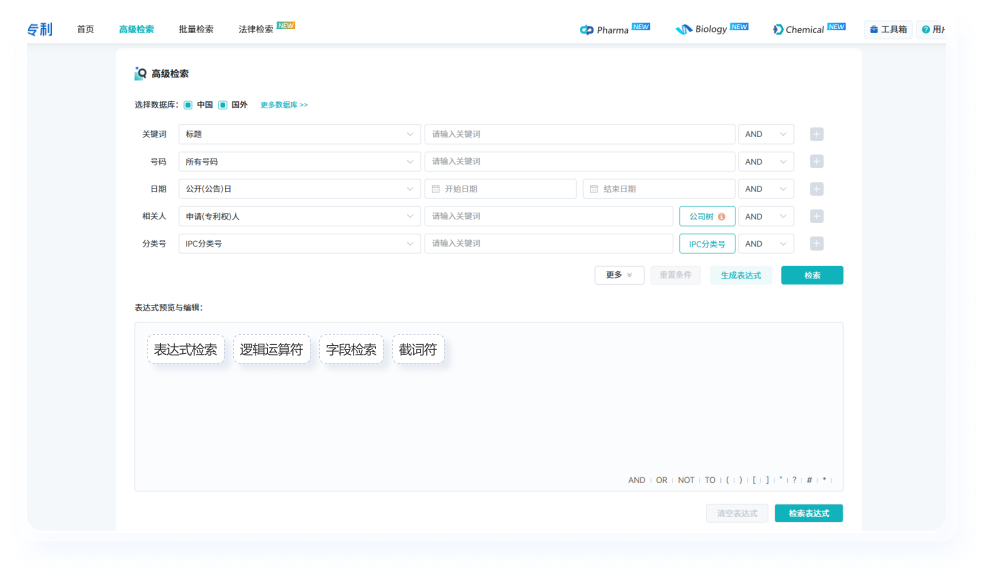Click the 重置条件 button
Viewport: 990px width, 582px height.
click(x=676, y=275)
